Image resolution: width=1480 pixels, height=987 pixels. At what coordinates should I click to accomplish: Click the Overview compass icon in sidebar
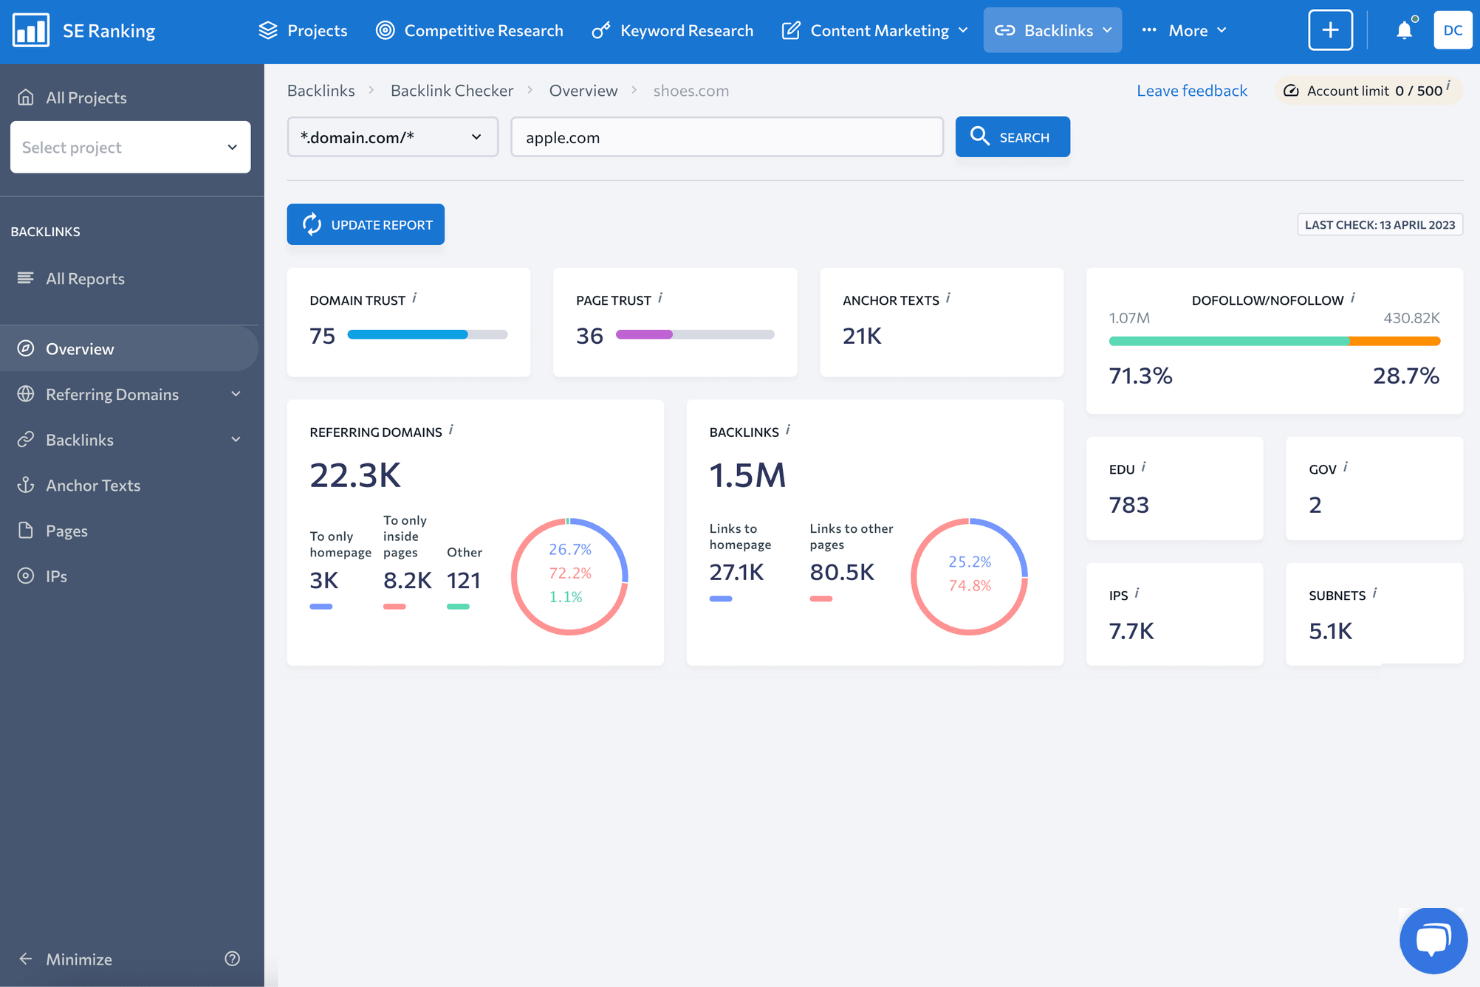point(26,348)
